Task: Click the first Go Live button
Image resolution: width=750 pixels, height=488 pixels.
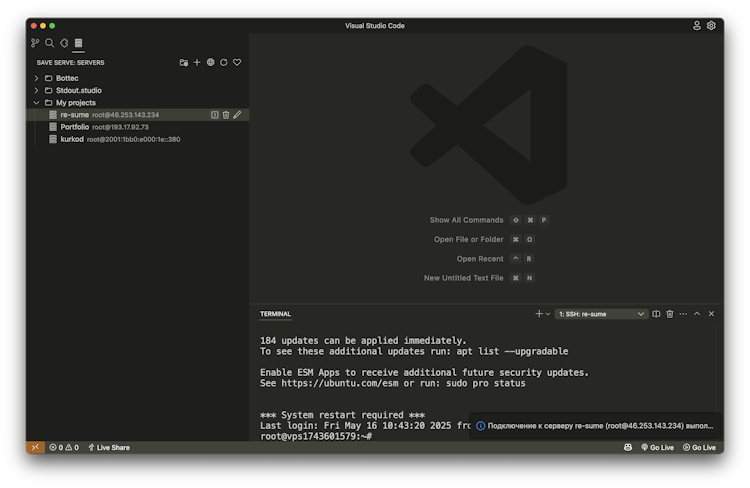Action: 658,447
